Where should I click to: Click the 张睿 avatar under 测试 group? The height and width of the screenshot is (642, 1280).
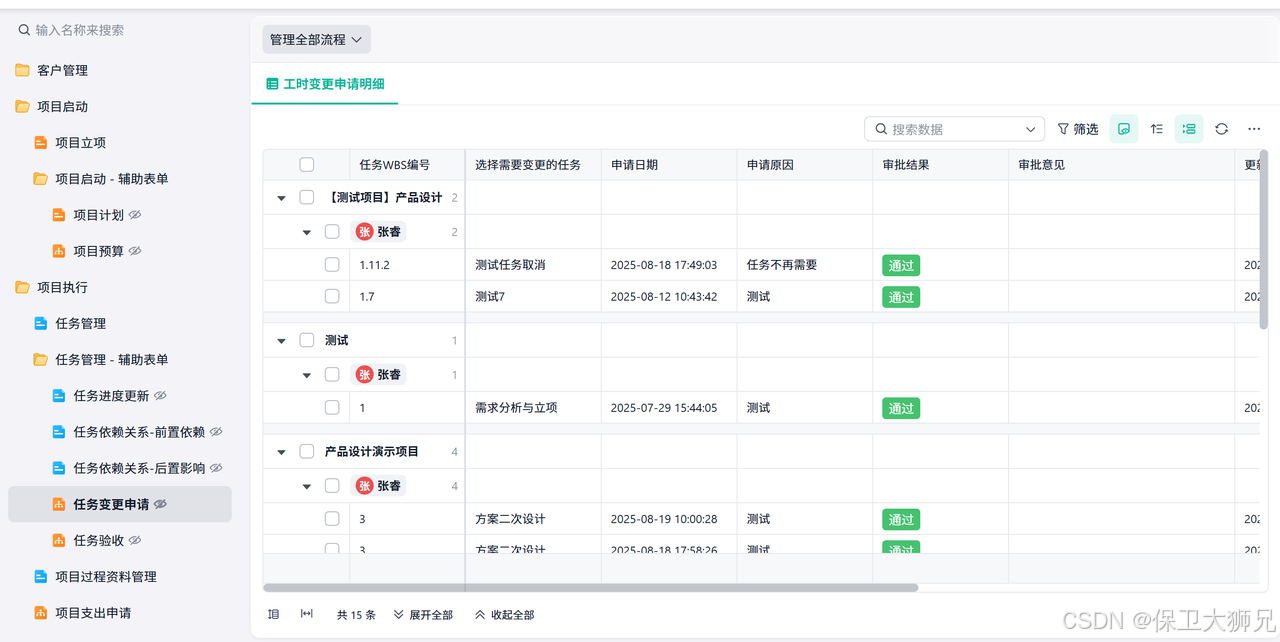pyautogui.click(x=365, y=374)
